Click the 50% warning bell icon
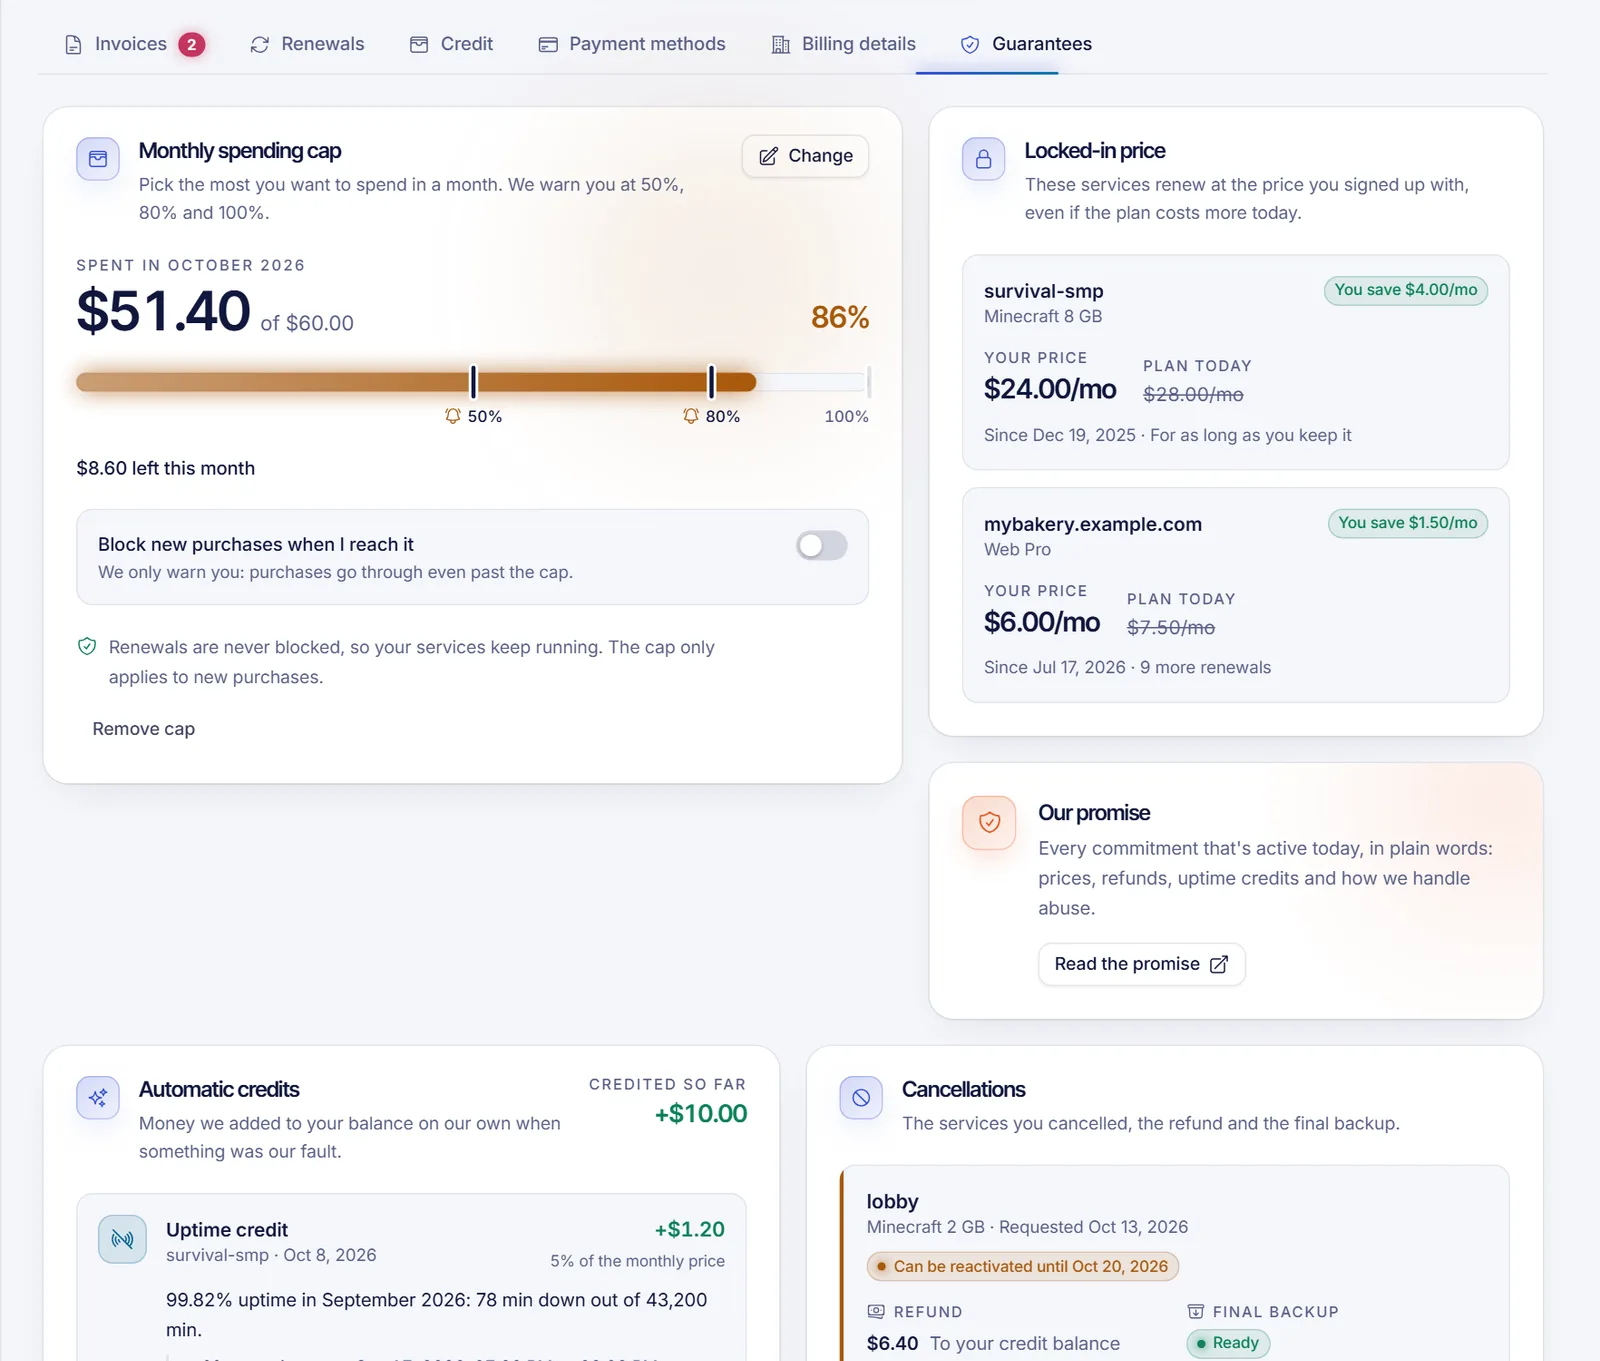The image size is (1600, 1361). click(x=453, y=416)
